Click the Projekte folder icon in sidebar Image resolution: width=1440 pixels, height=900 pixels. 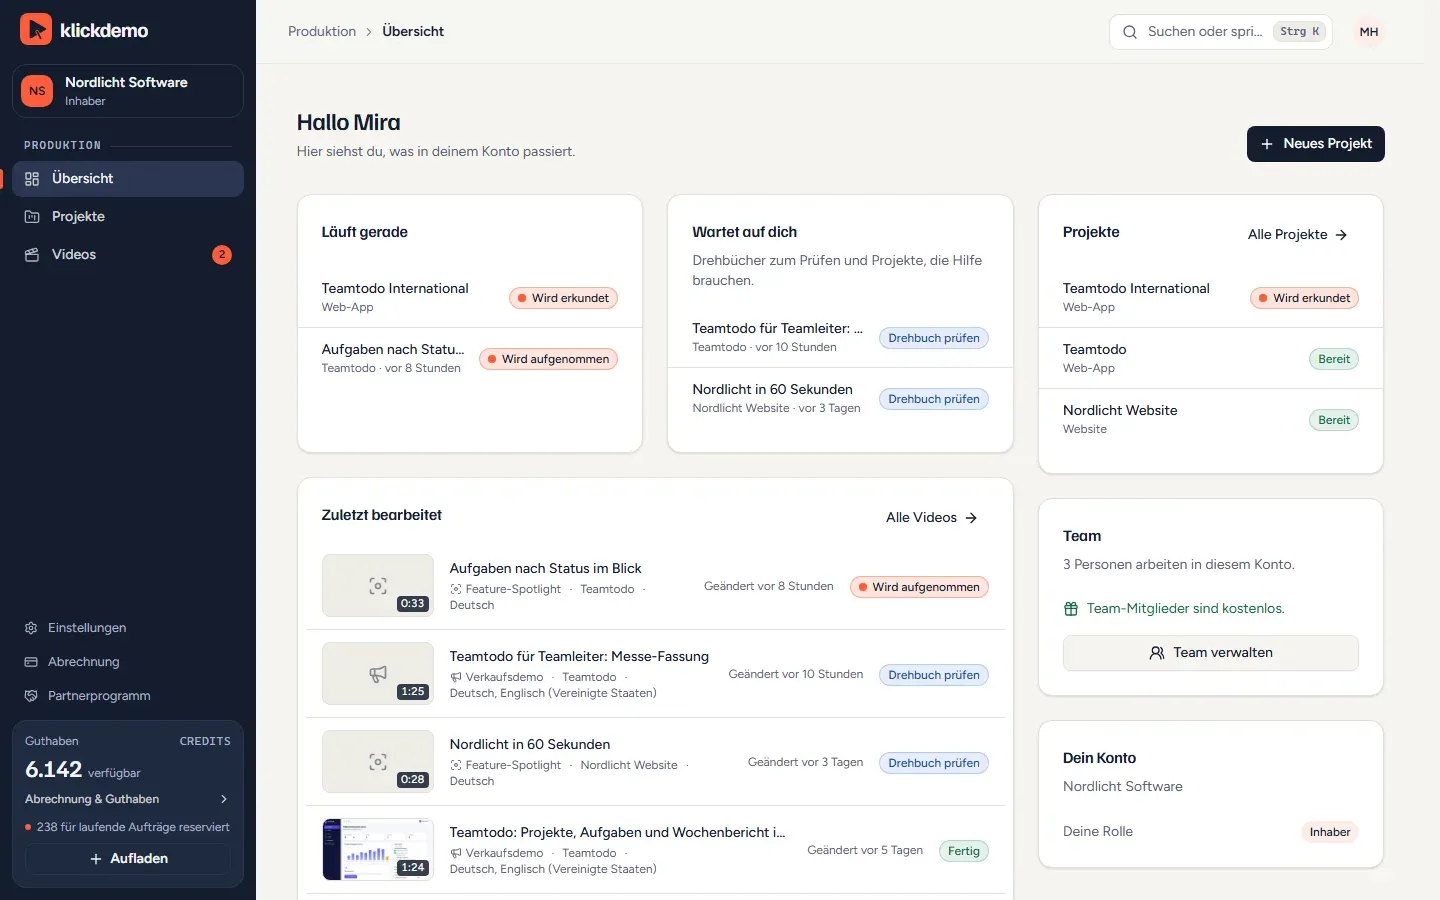coord(32,217)
